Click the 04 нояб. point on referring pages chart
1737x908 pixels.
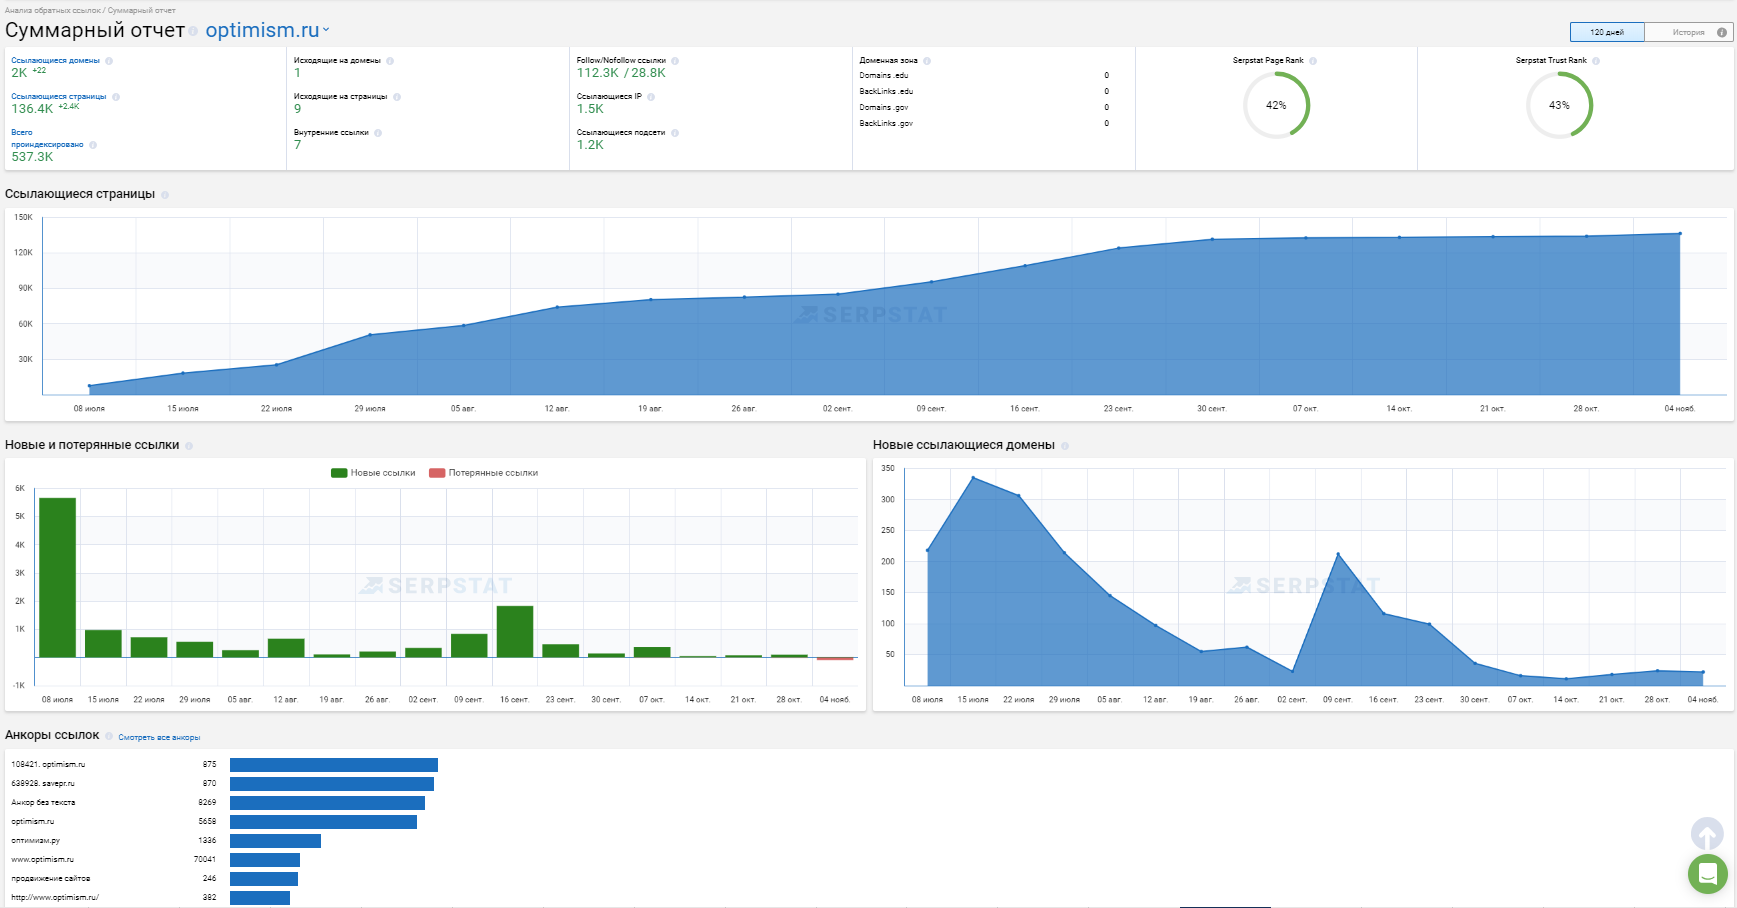point(1680,234)
